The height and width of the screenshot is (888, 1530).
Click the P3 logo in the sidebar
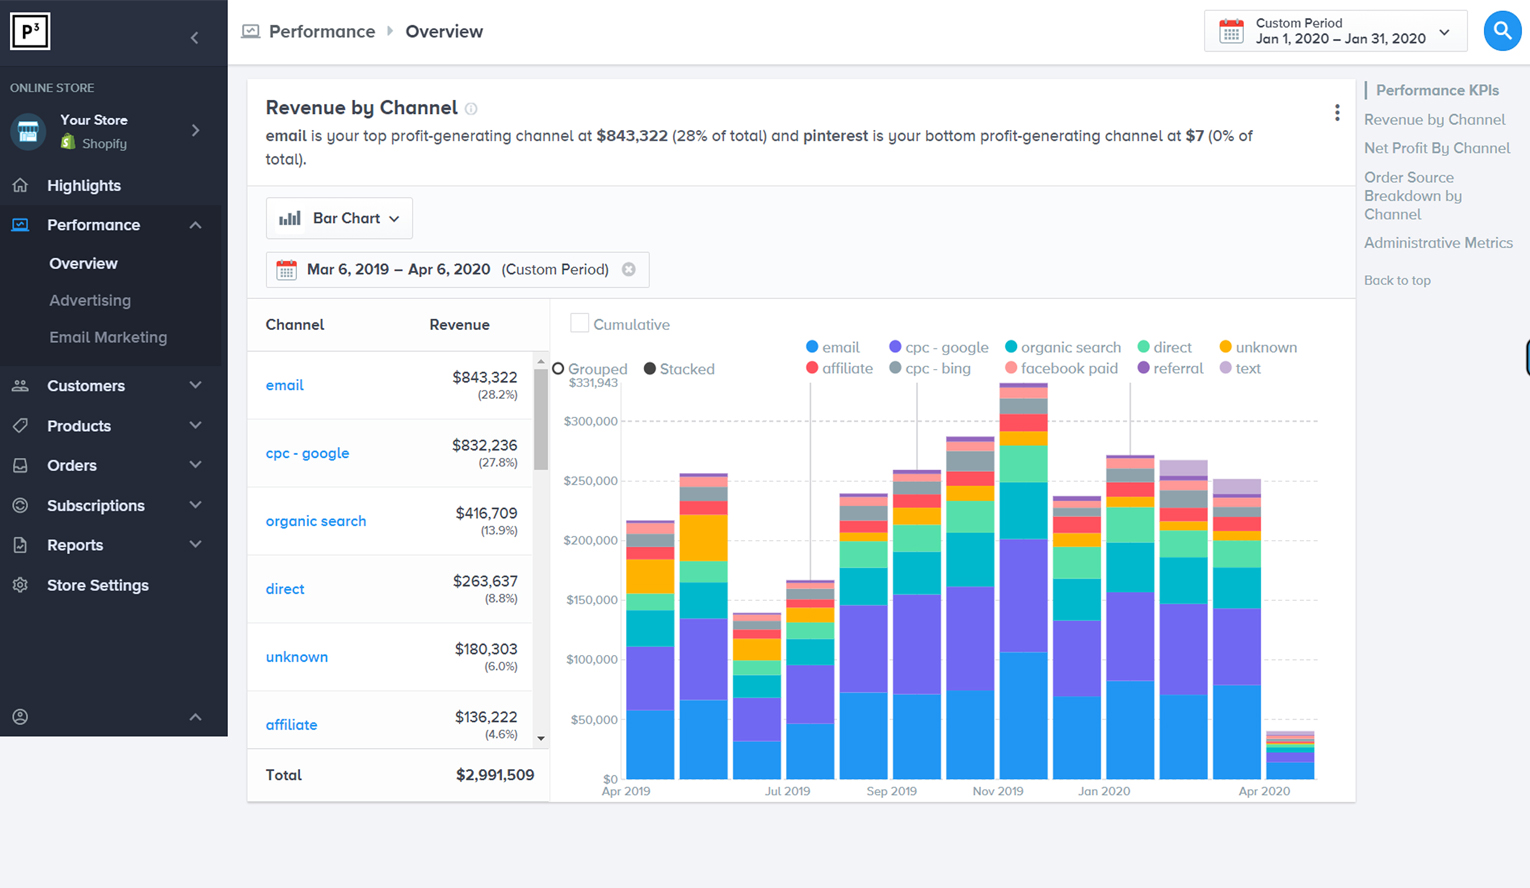30,32
